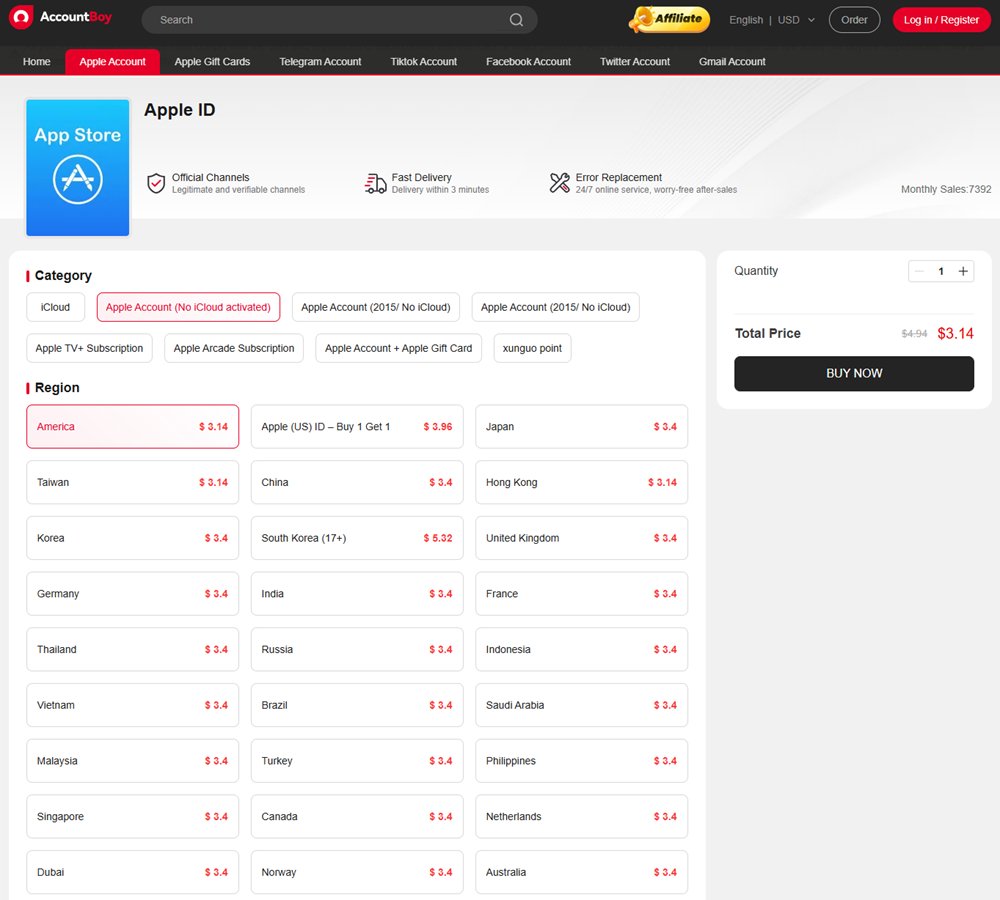
Task: Select the Indonesia region
Action: click(x=582, y=649)
